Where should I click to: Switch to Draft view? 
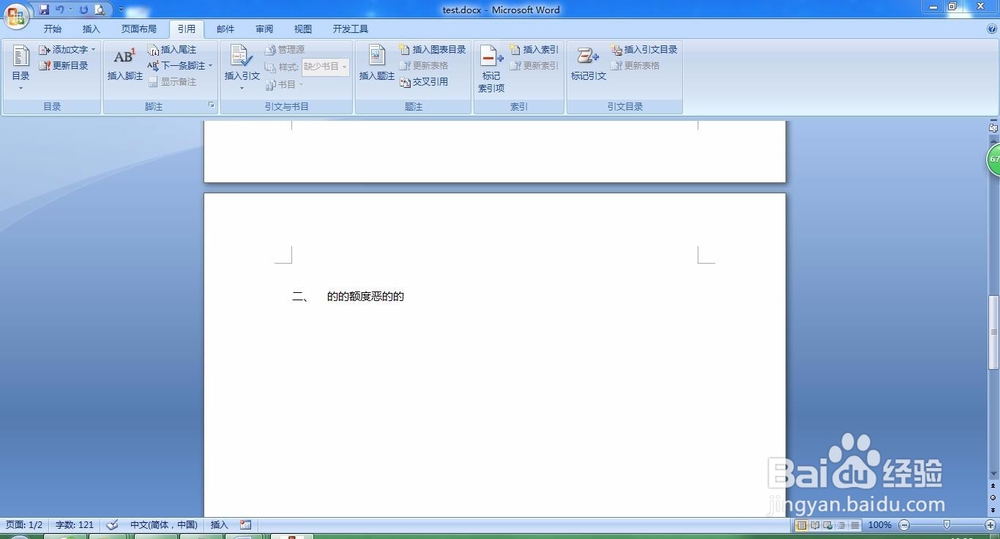855,525
